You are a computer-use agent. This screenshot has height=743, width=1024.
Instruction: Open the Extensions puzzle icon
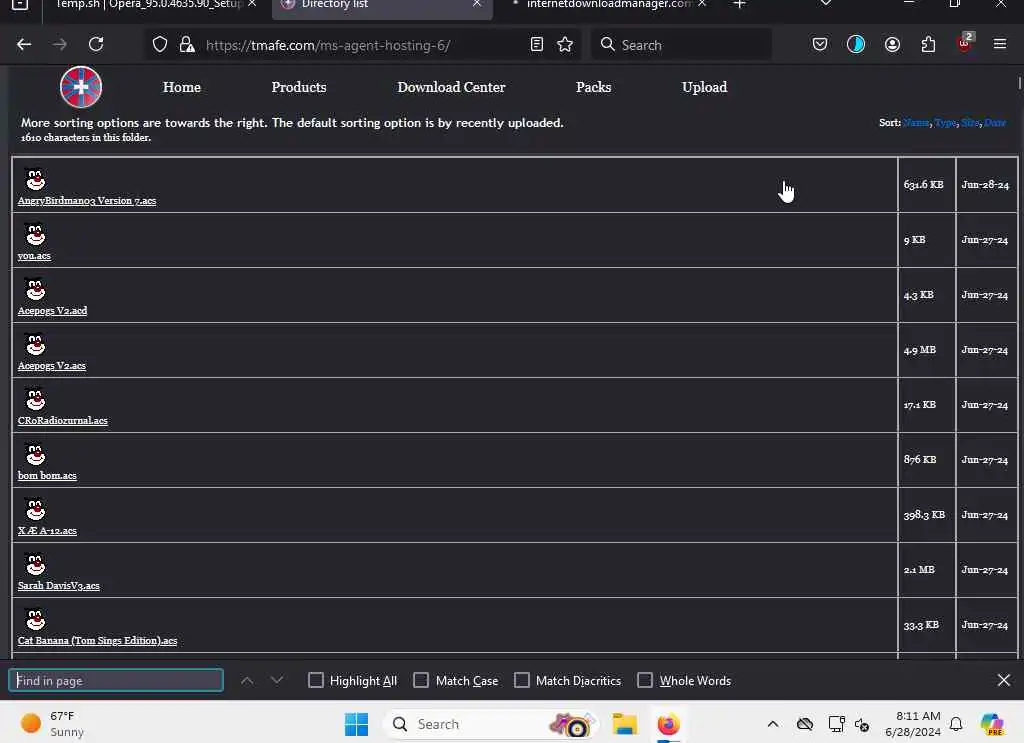click(x=928, y=44)
